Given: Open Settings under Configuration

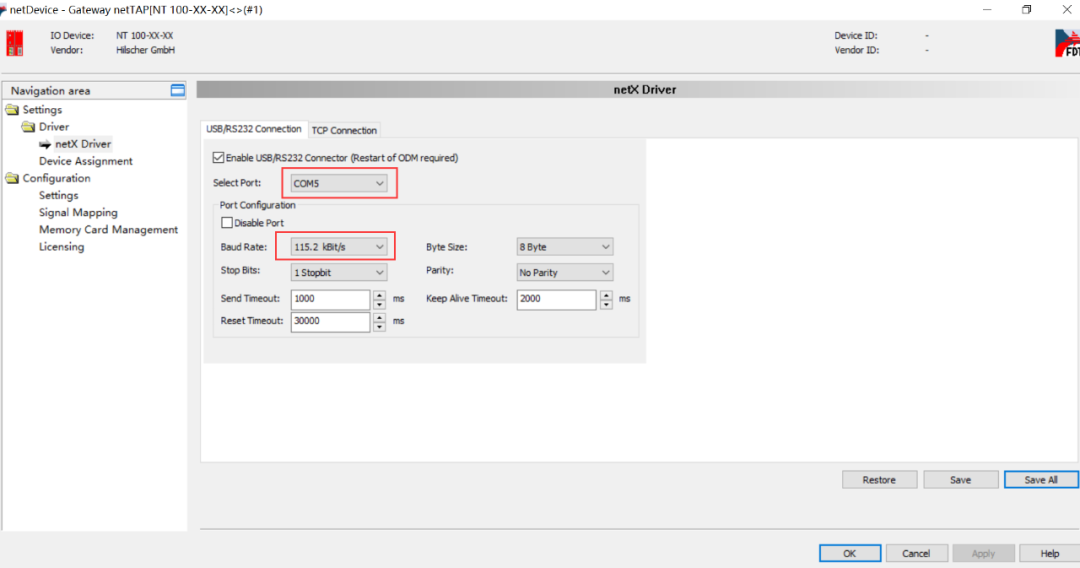Looking at the screenshot, I should (59, 196).
